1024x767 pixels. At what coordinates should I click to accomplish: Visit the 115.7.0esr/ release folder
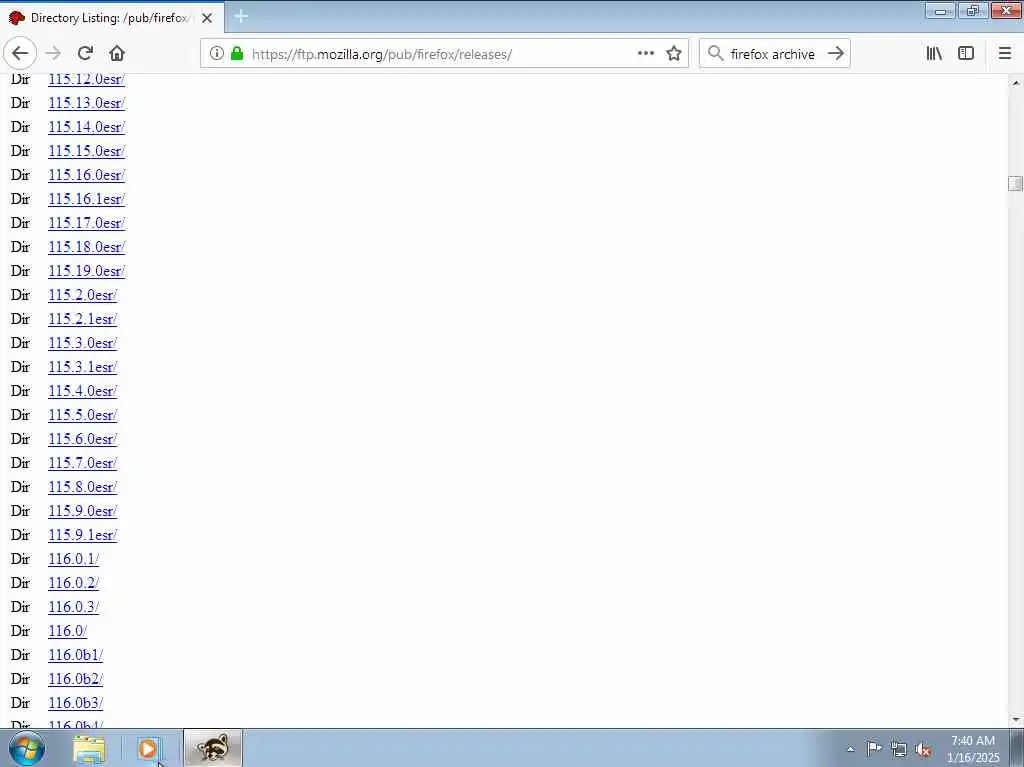pos(82,463)
